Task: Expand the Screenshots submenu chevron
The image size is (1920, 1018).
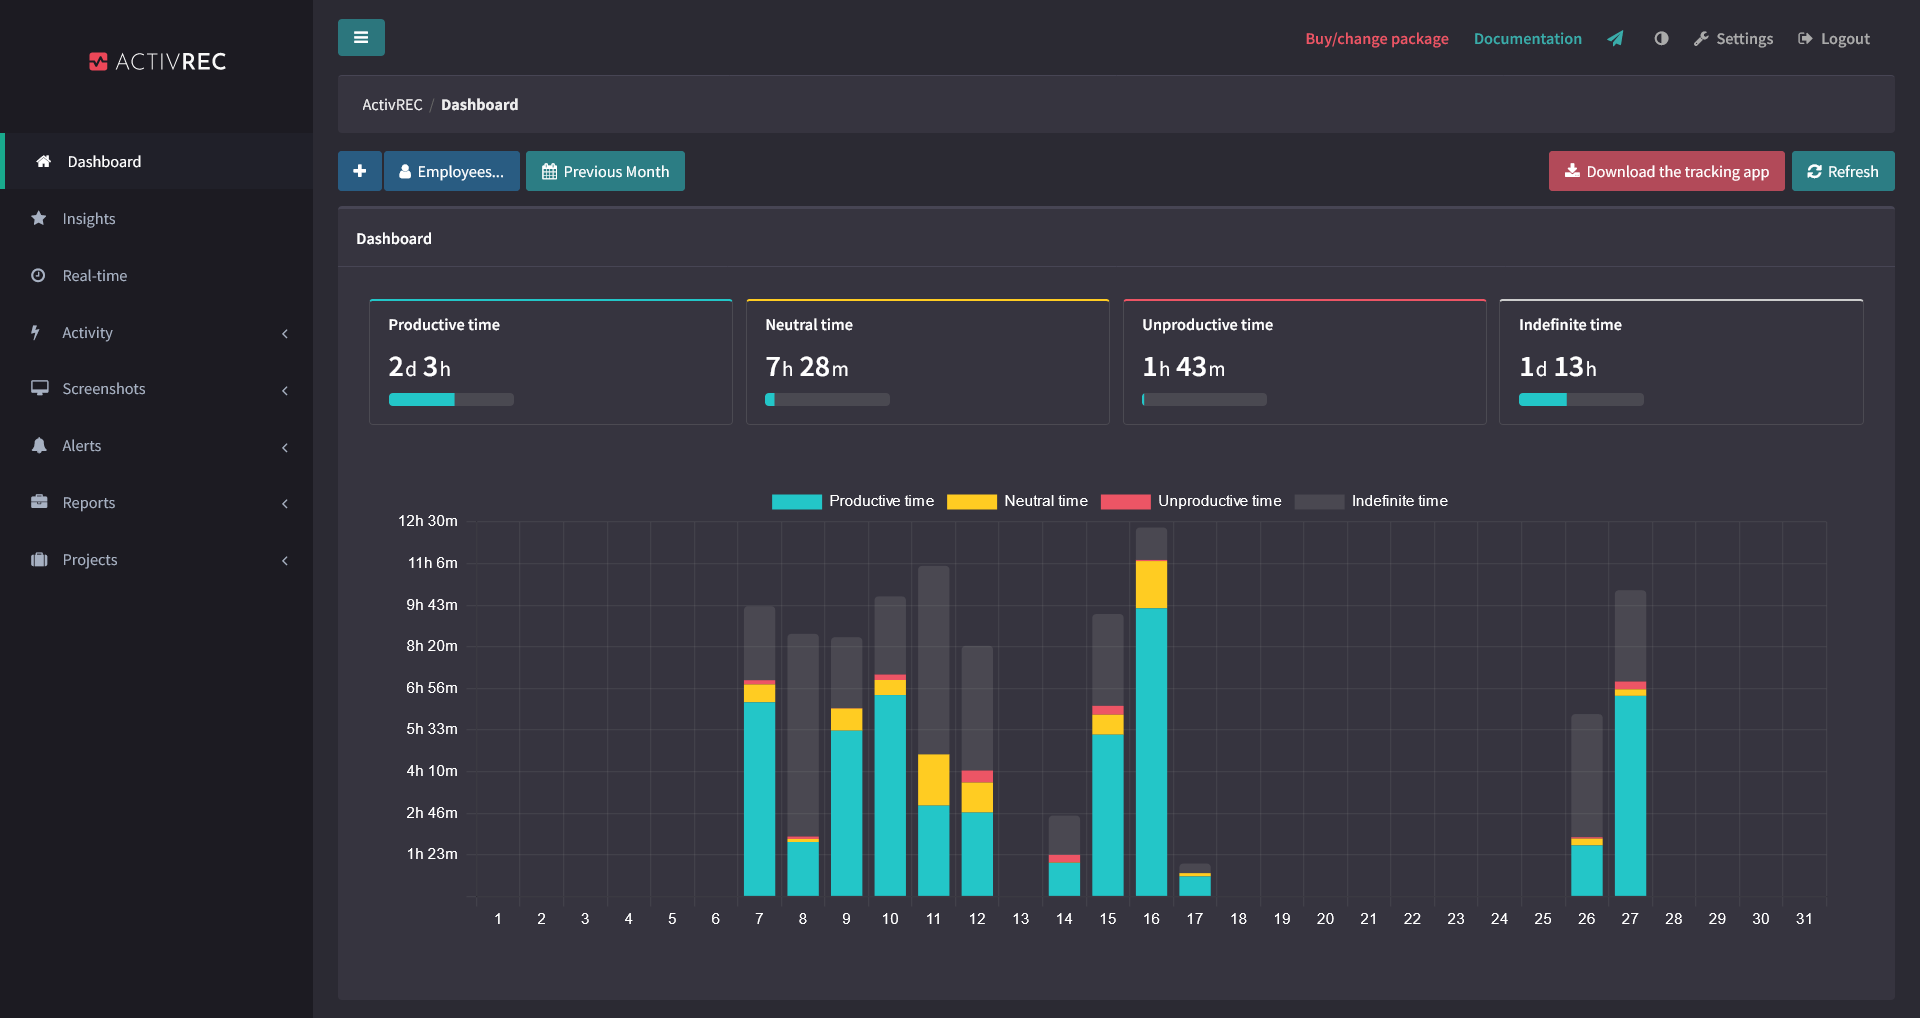Action: (x=285, y=390)
